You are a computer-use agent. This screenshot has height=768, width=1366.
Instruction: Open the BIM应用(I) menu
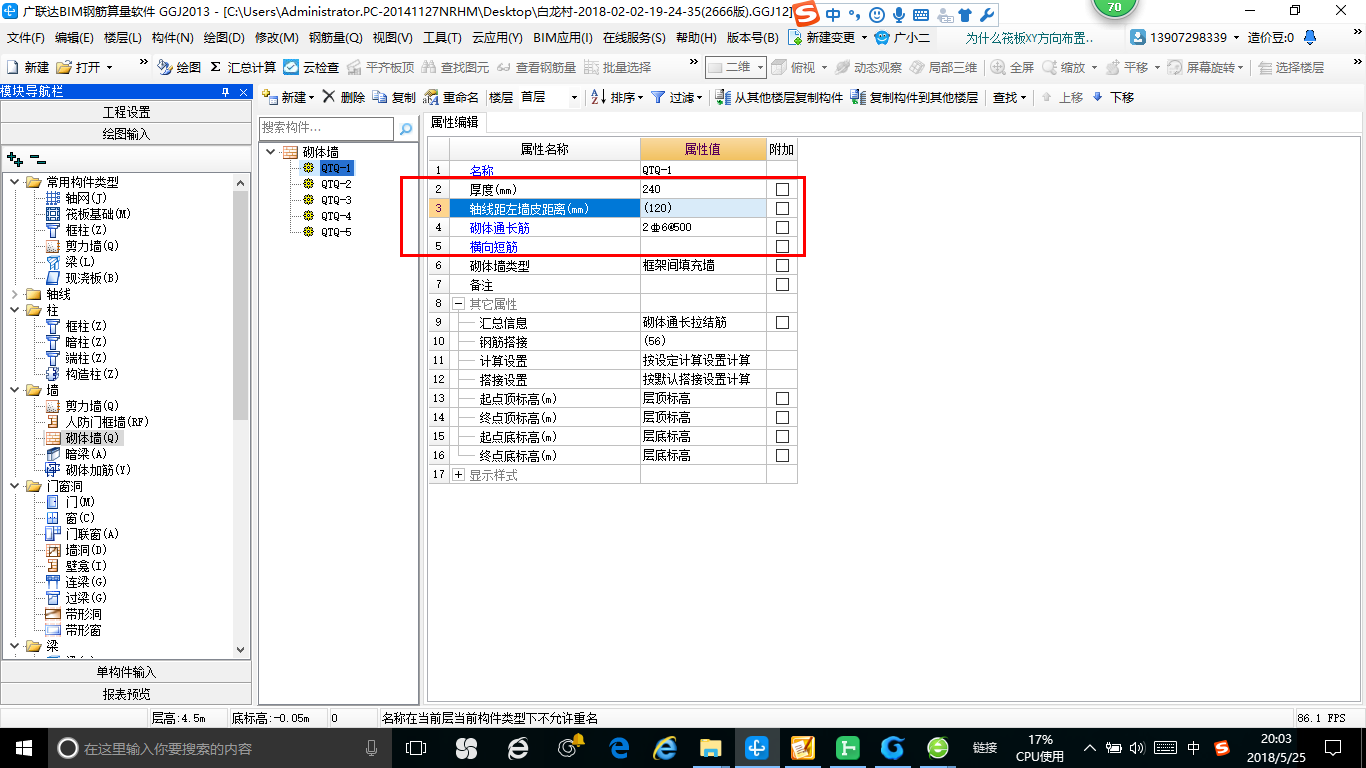point(563,38)
